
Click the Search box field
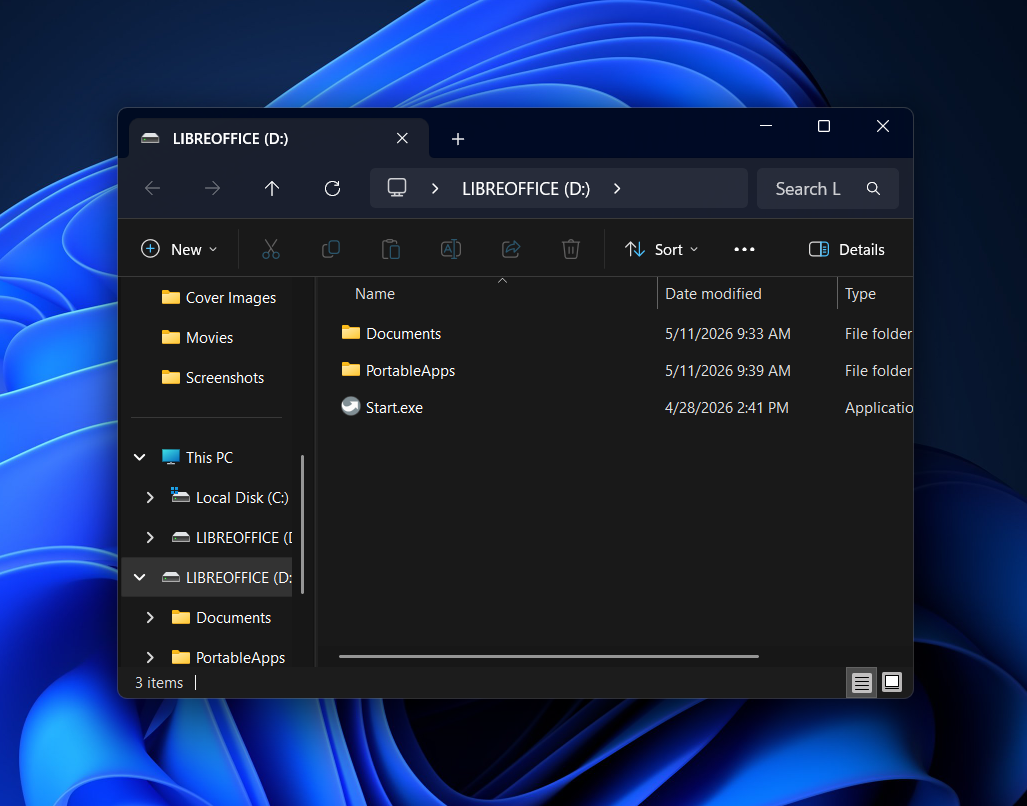(827, 189)
